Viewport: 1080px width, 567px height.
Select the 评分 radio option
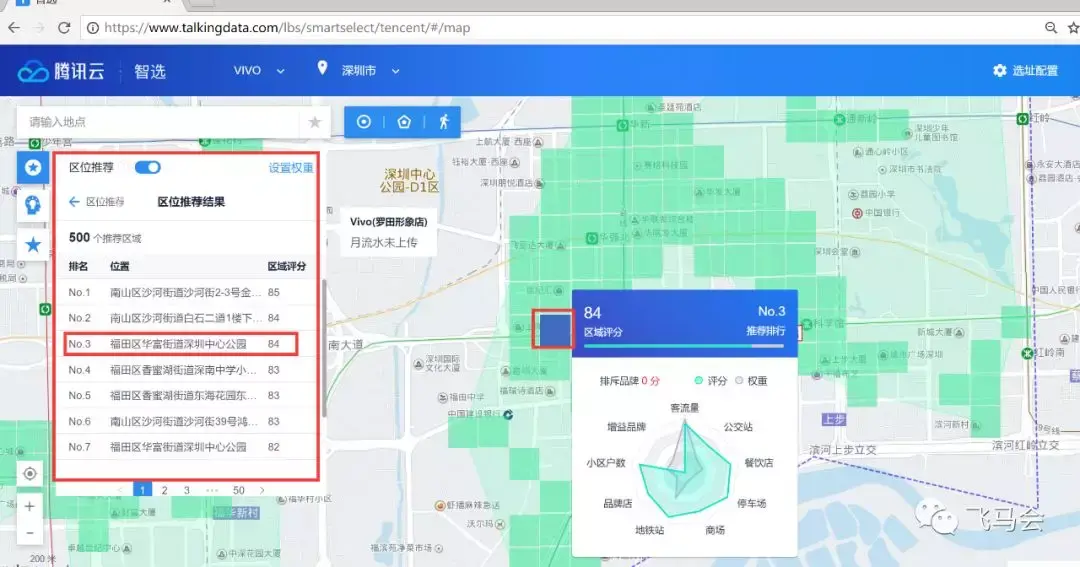[711, 380]
